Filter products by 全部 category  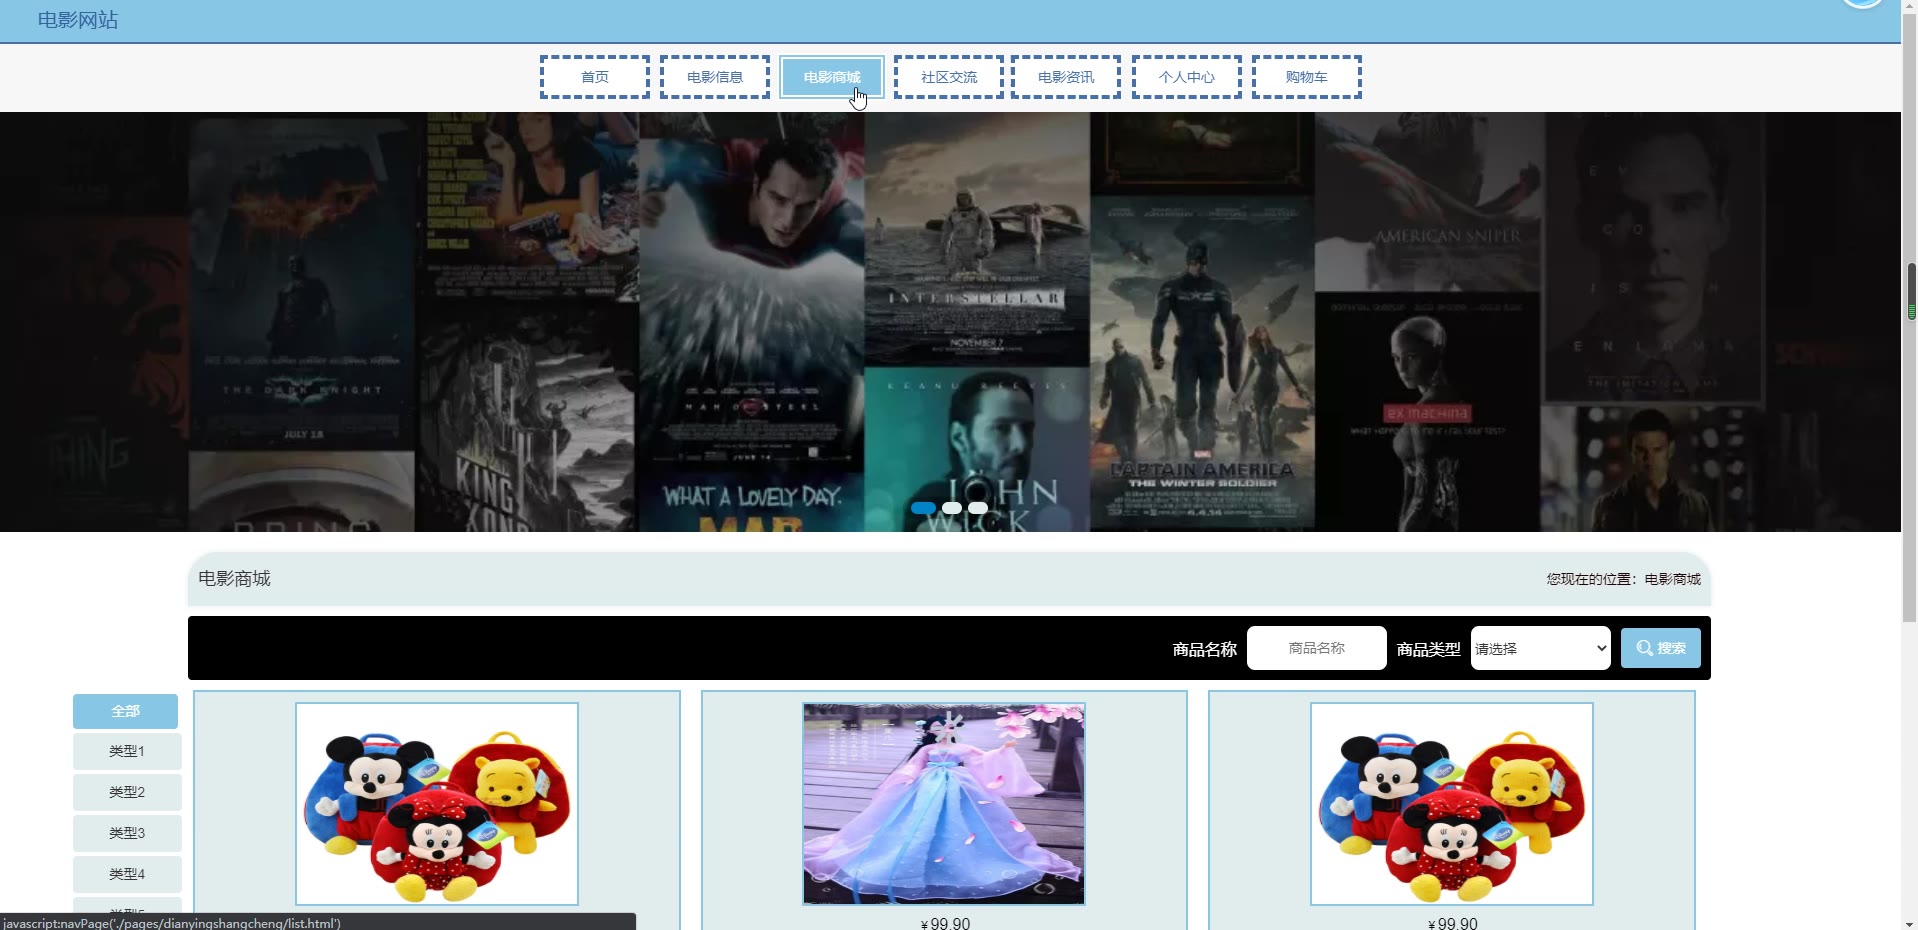[125, 711]
